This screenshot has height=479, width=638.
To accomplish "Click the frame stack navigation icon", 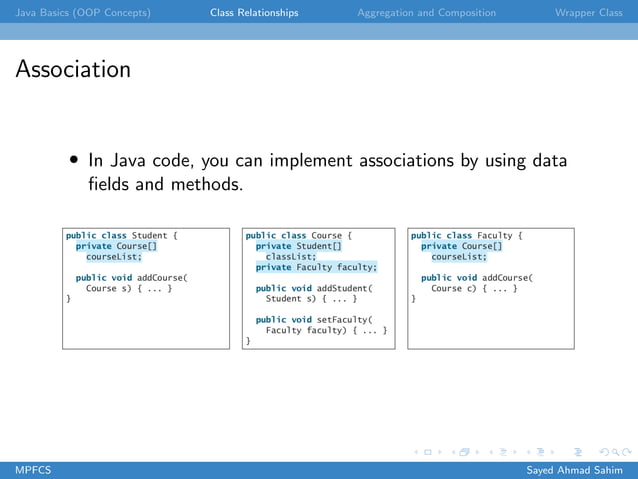I will [x=465, y=452].
